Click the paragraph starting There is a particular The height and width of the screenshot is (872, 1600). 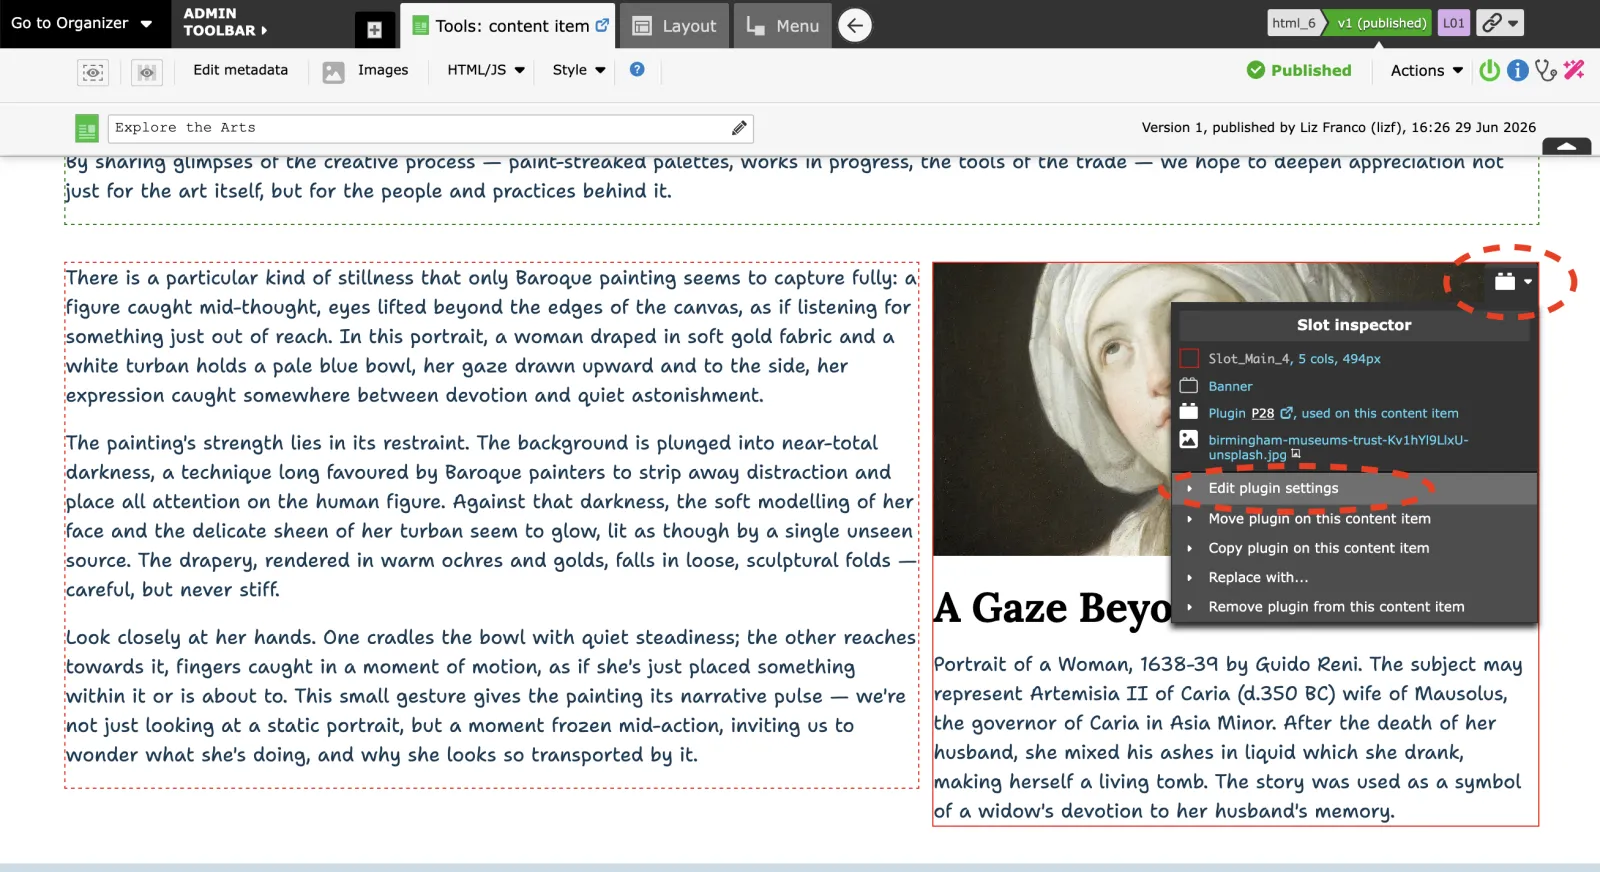click(x=491, y=336)
